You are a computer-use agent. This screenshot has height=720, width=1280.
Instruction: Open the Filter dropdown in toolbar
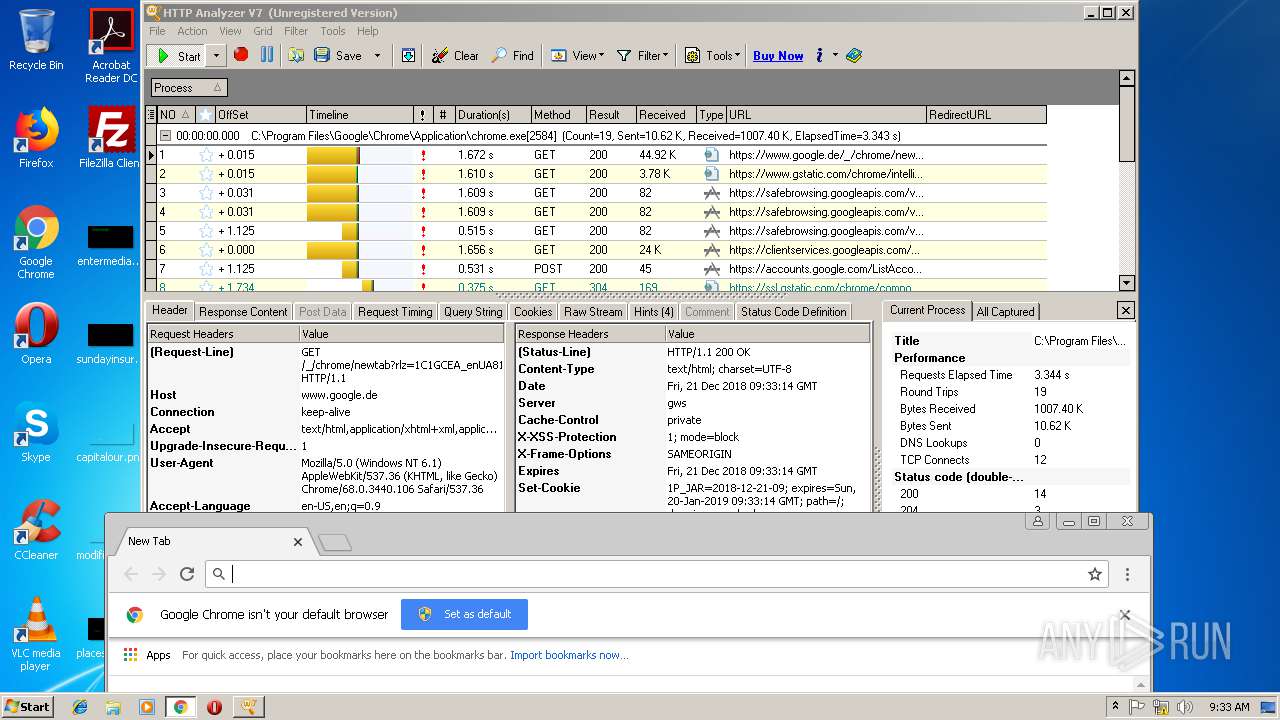click(642, 56)
